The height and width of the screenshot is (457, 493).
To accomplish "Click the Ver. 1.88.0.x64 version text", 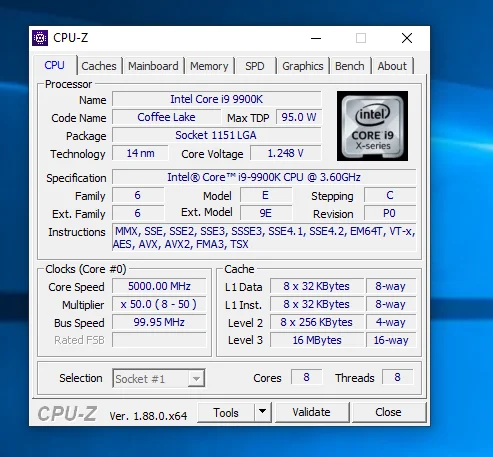I will click(148, 416).
